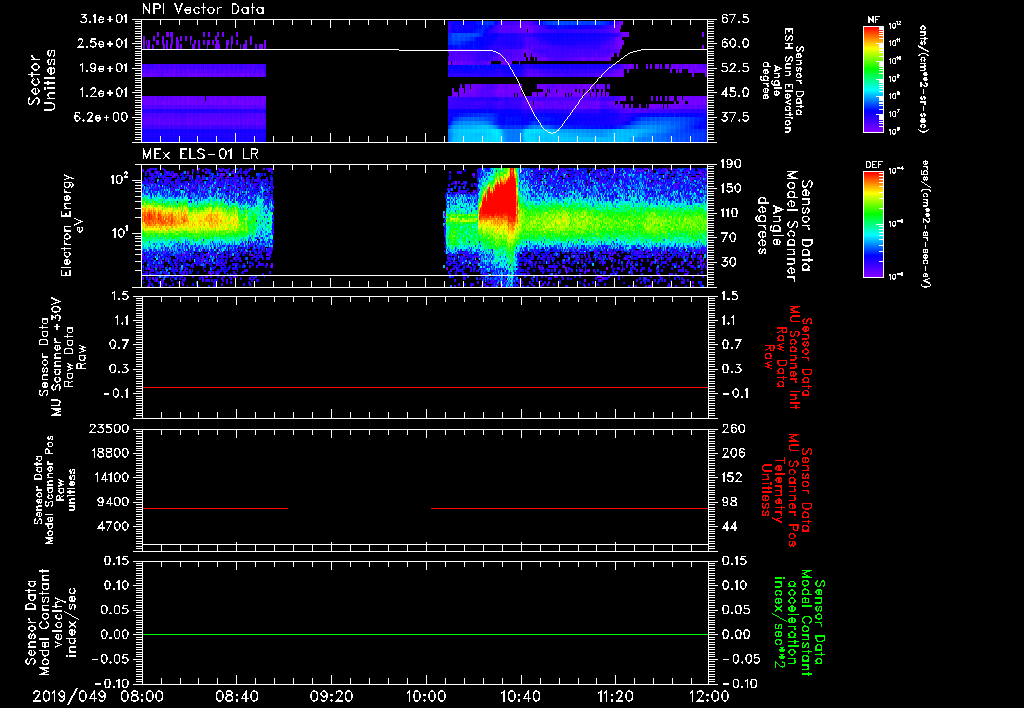This screenshot has width=1024, height=708.
Task: Click the '110' scanner angle tick label
Action: coord(731,213)
